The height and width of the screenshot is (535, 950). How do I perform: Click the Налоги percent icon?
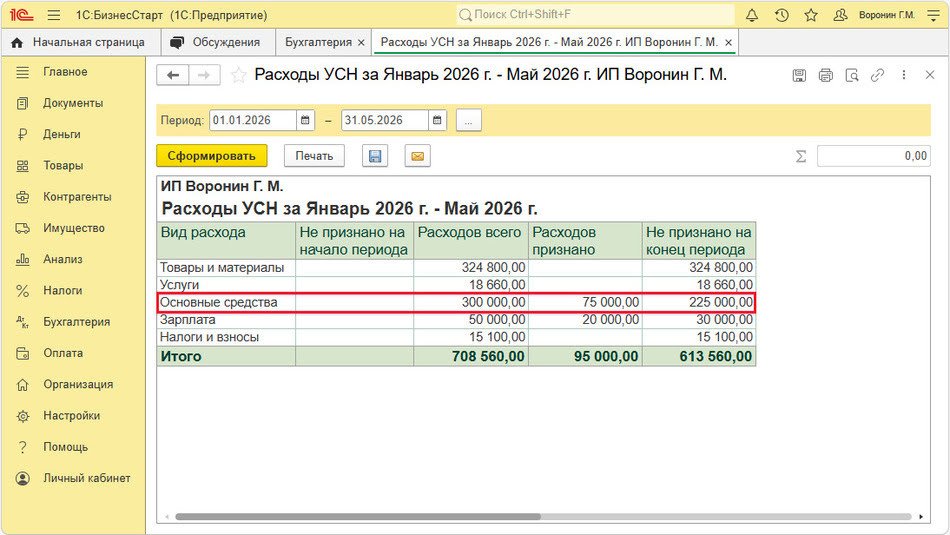22,291
